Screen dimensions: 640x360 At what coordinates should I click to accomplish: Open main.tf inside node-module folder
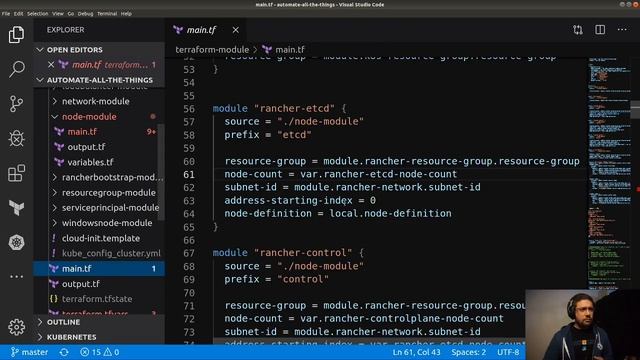click(82, 132)
